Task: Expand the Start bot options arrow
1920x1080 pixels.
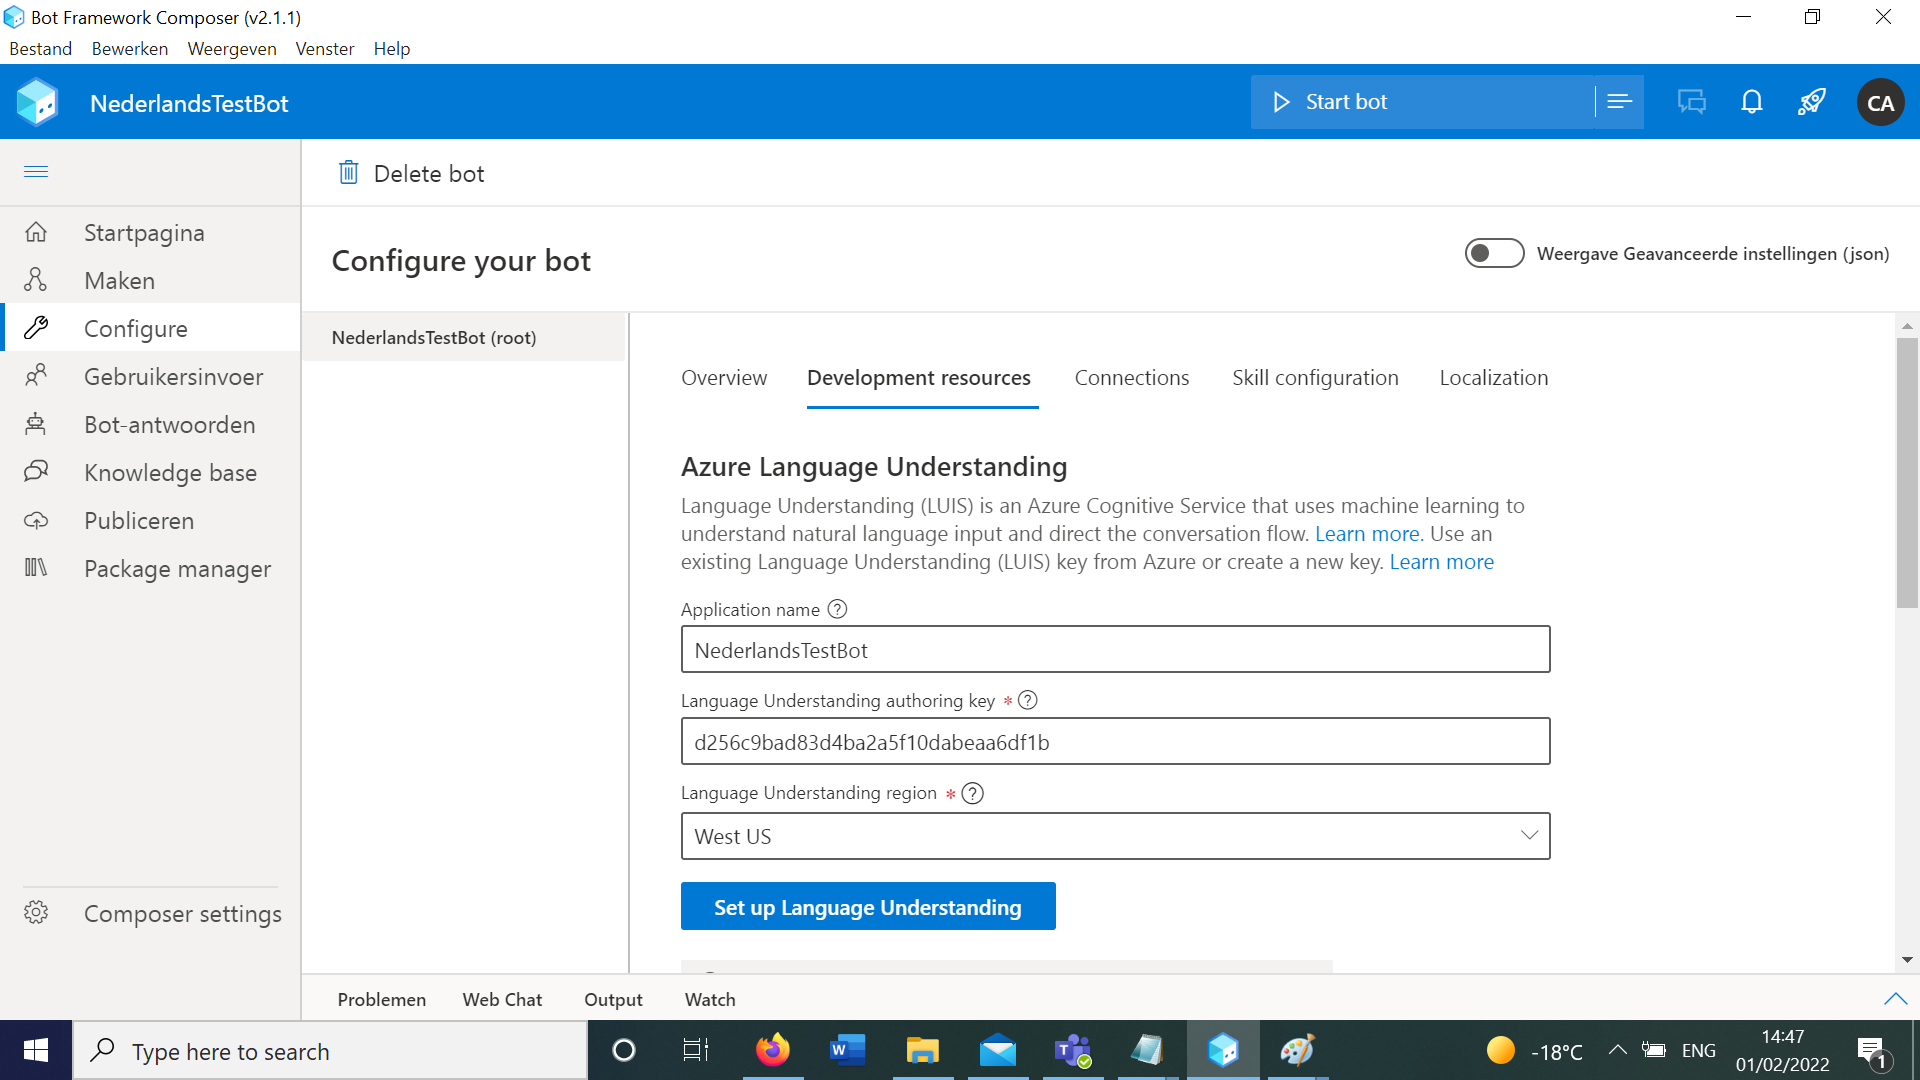Action: coord(1618,101)
